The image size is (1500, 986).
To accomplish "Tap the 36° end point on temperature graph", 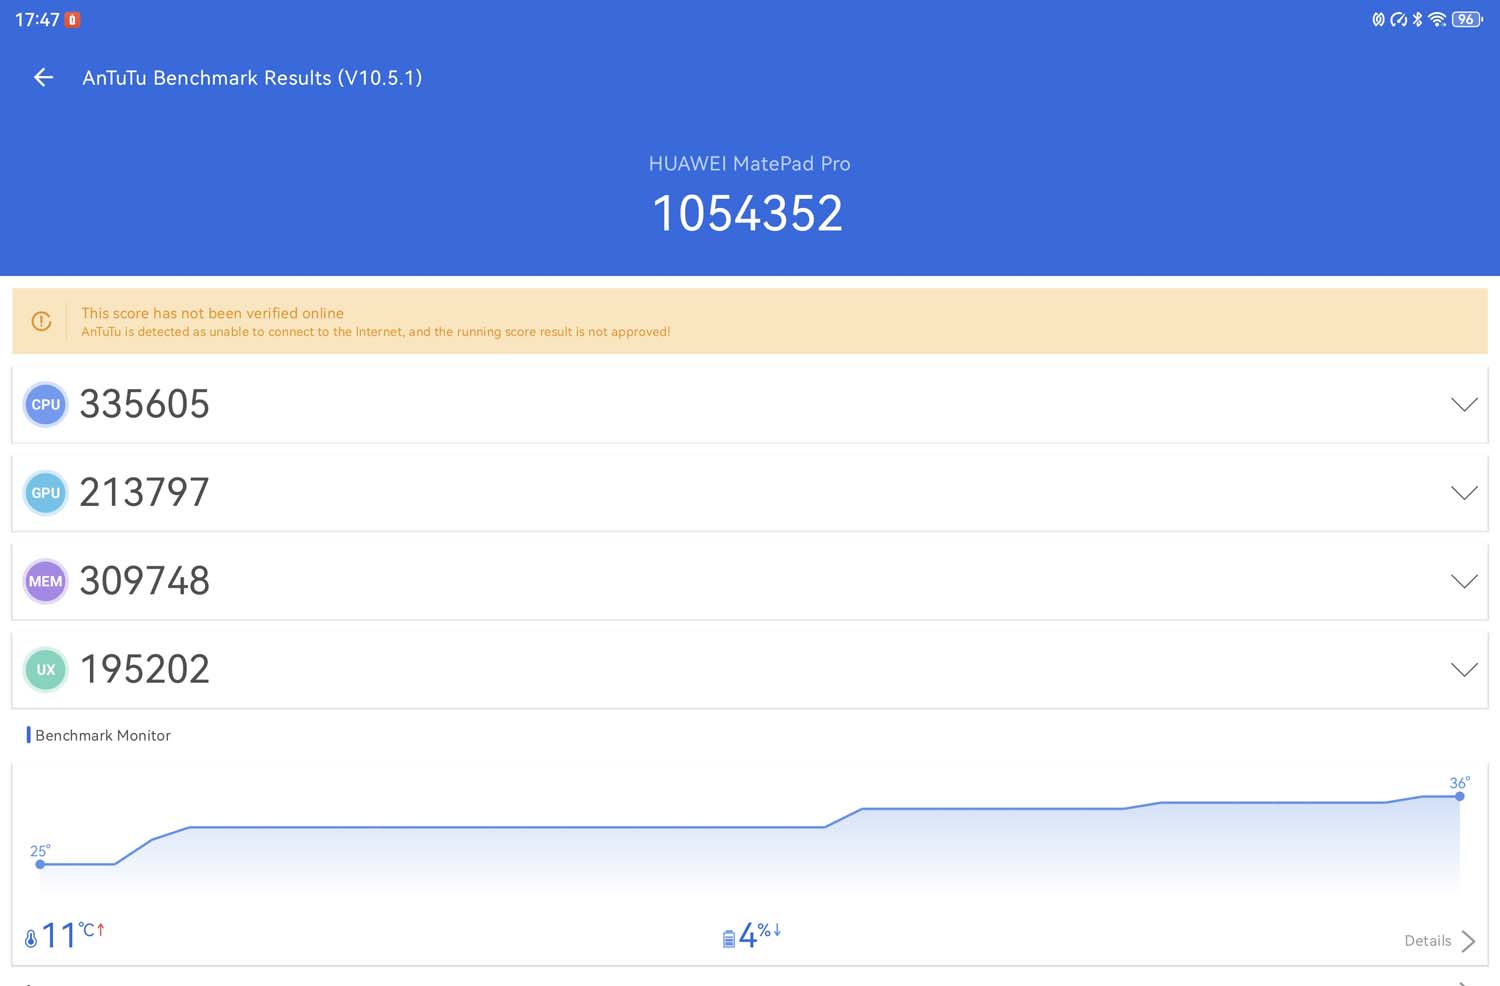I will (1460, 796).
